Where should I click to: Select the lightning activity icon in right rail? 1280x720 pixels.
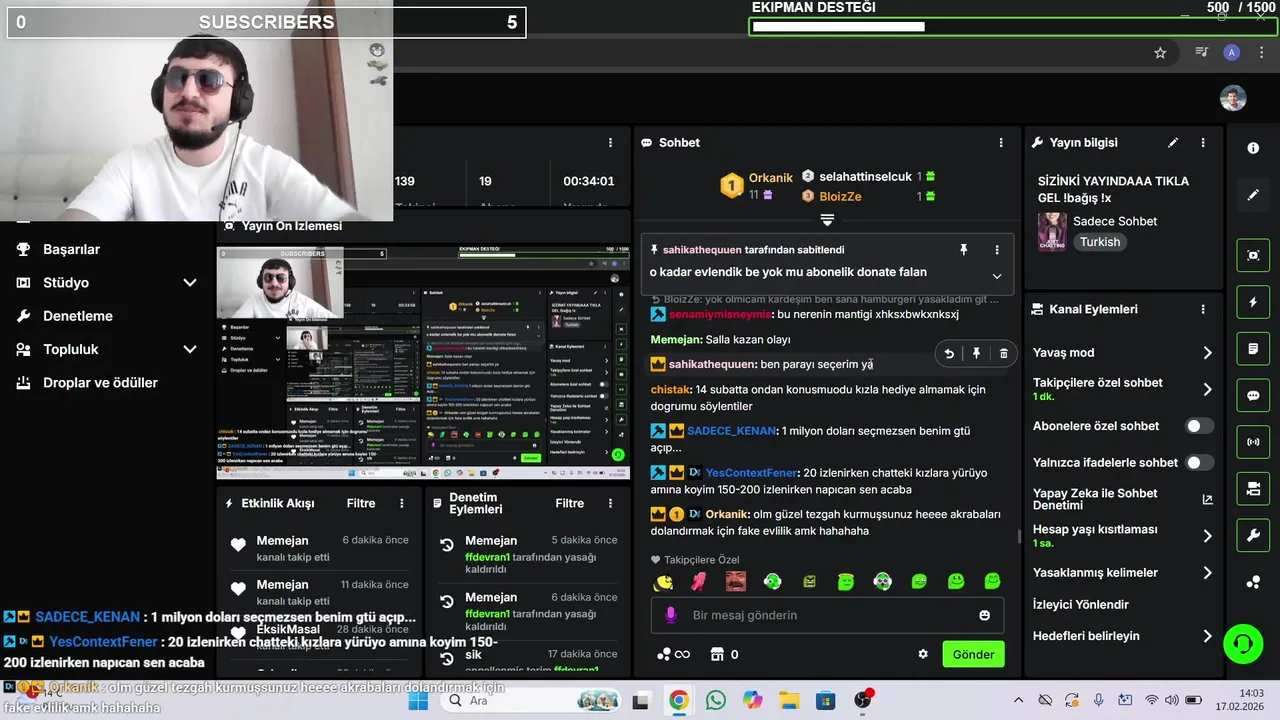[1253, 302]
